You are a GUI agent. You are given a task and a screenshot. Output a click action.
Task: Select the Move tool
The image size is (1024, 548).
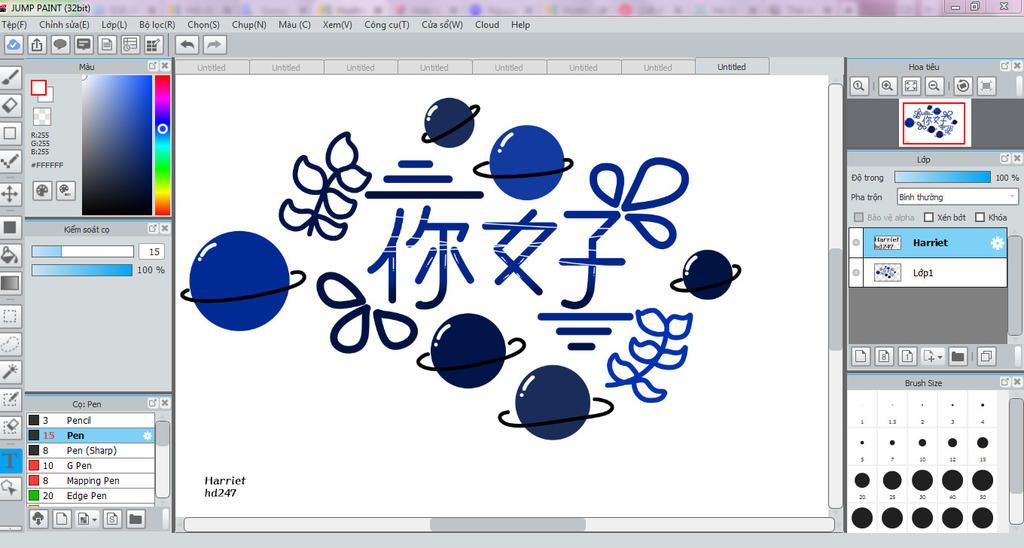pos(10,193)
